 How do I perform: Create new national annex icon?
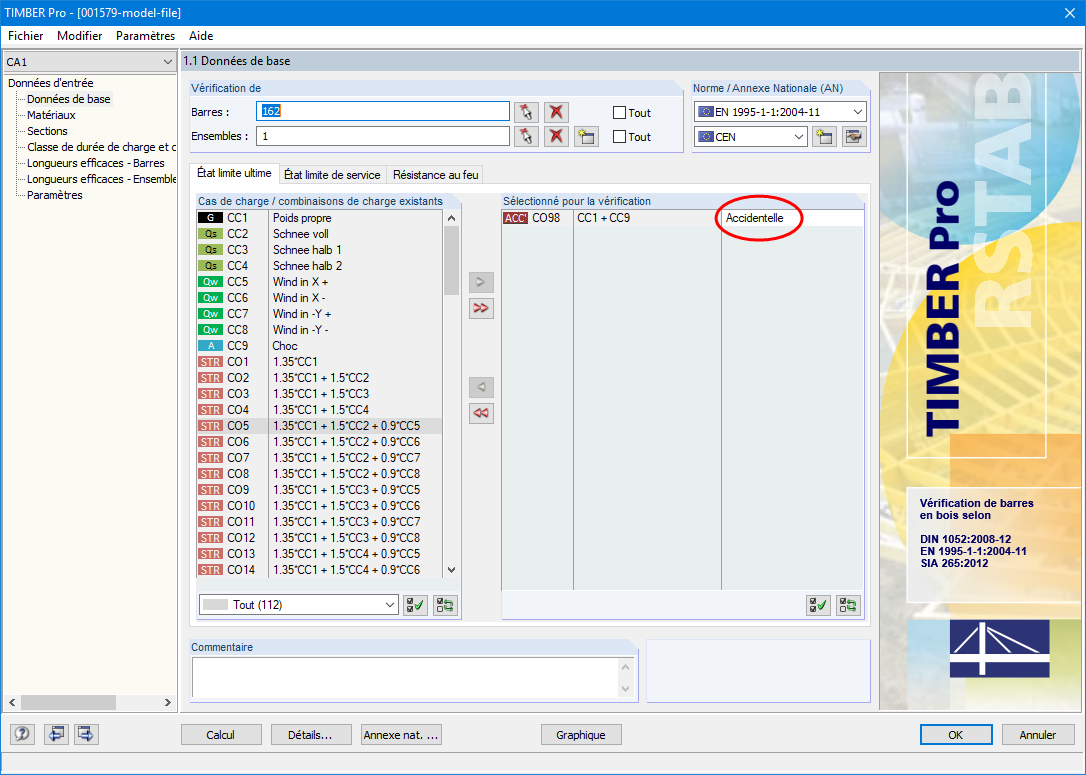(824, 136)
